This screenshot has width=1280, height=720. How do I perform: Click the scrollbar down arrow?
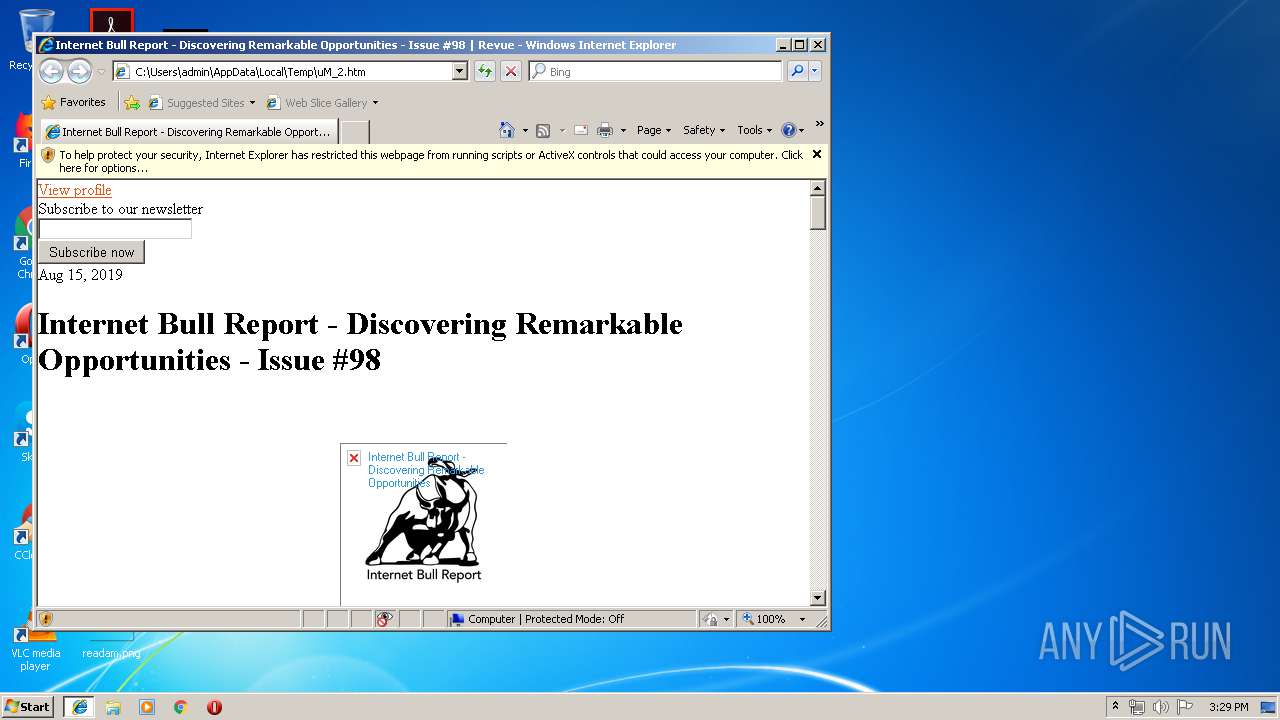pos(818,598)
